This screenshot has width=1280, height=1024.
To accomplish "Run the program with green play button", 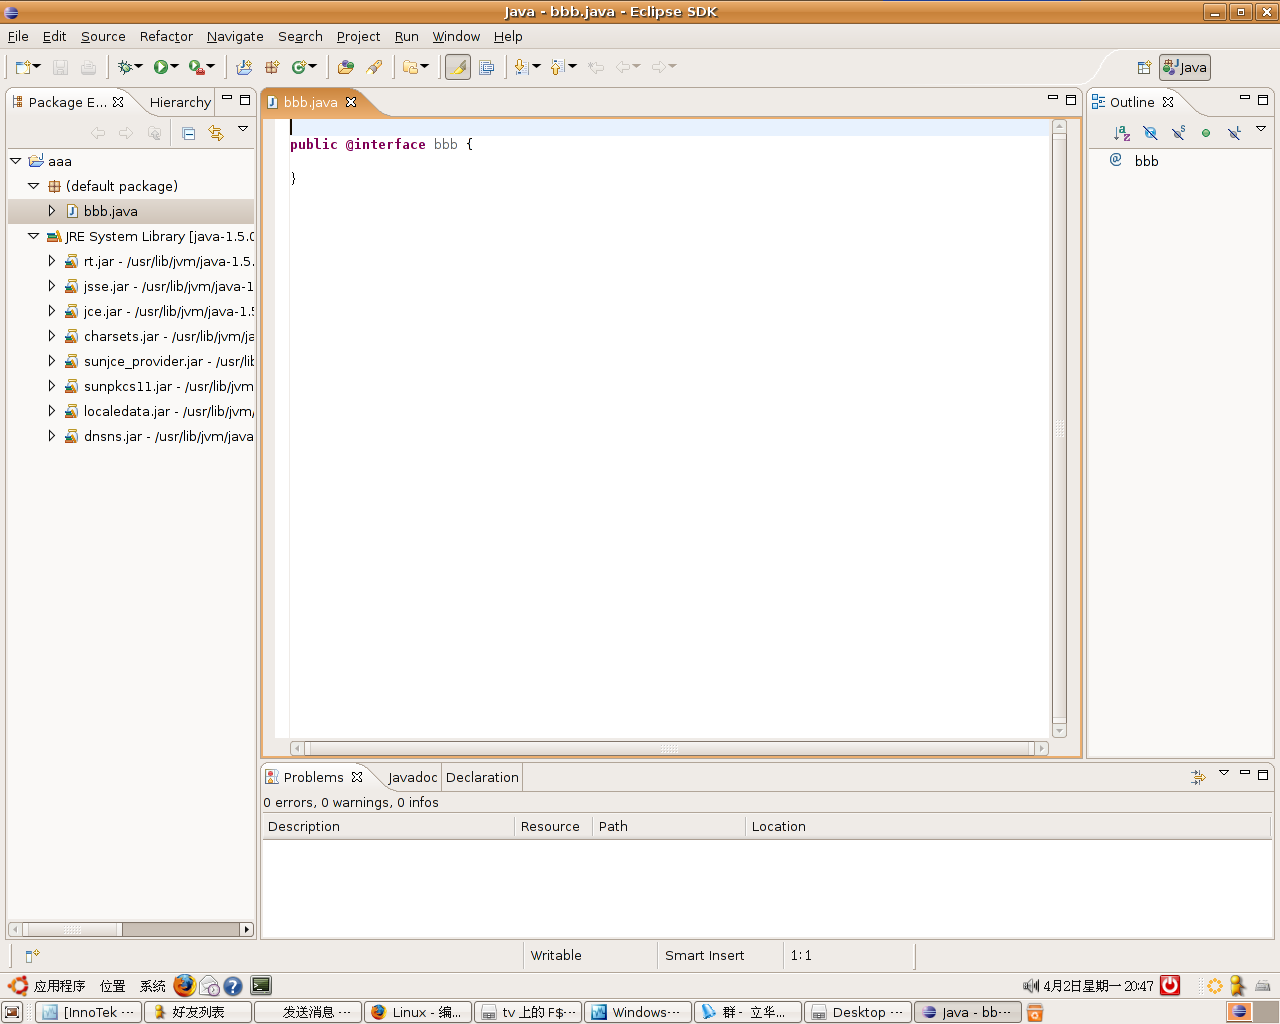I will tap(160, 67).
